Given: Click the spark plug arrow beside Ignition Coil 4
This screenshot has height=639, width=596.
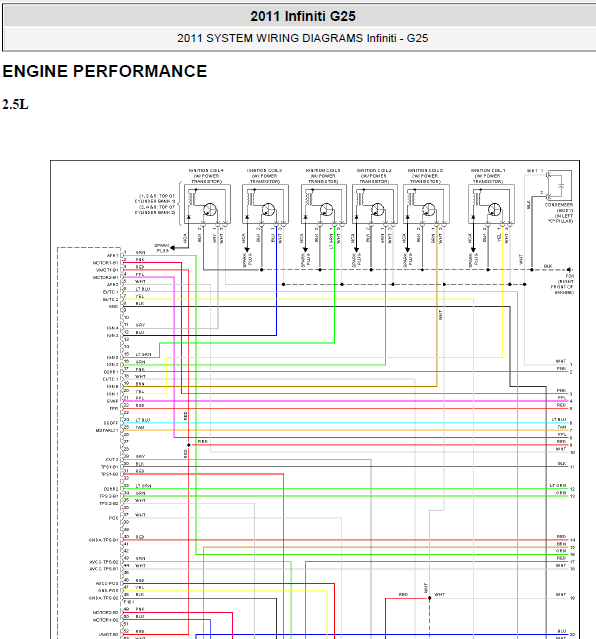Looking at the screenshot, I should pos(172,248).
